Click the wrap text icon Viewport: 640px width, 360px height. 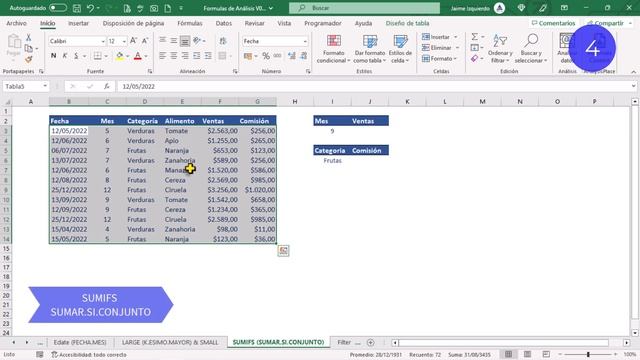tap(223, 41)
